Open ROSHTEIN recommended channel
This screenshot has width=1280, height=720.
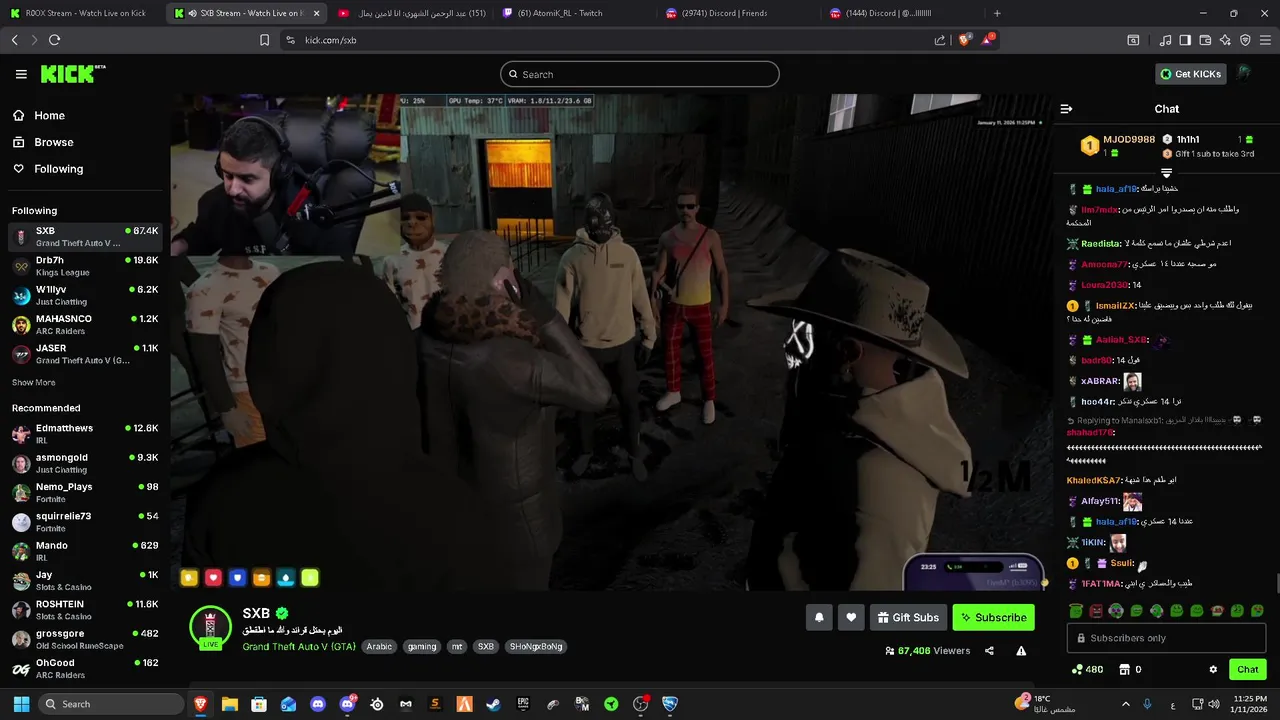click(x=85, y=610)
